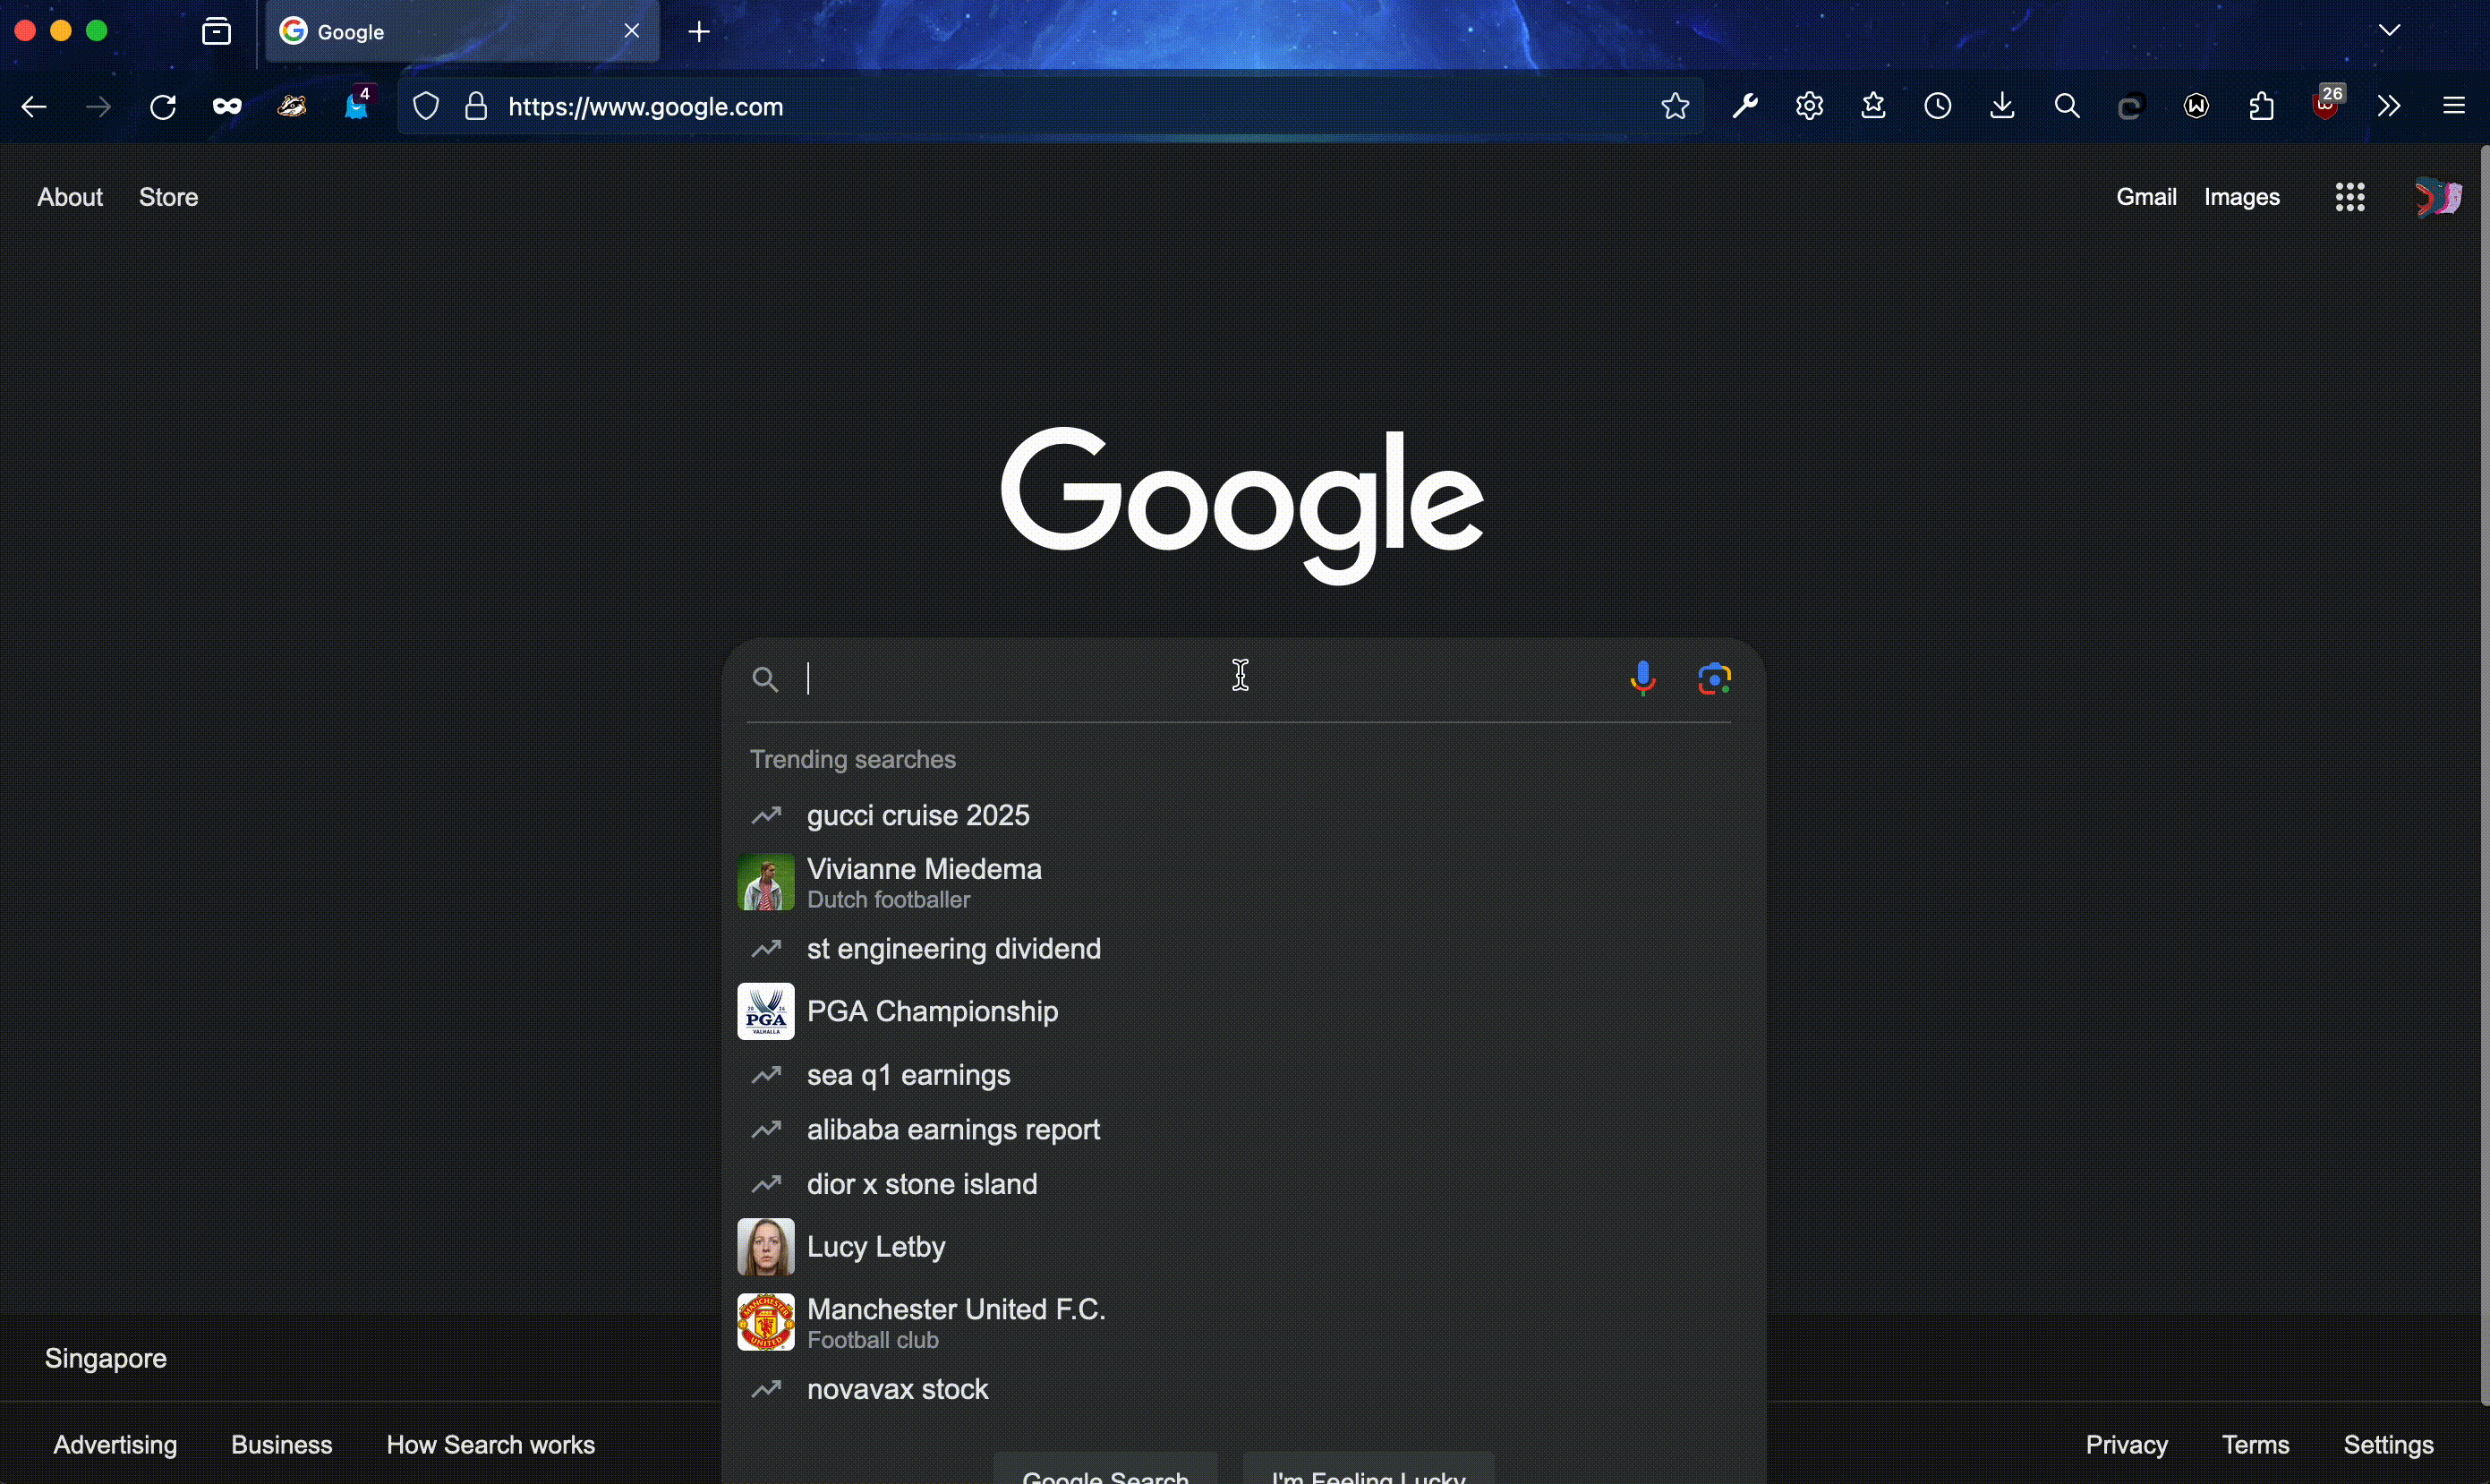
Task: View site security lock info
Action: pyautogui.click(x=477, y=107)
